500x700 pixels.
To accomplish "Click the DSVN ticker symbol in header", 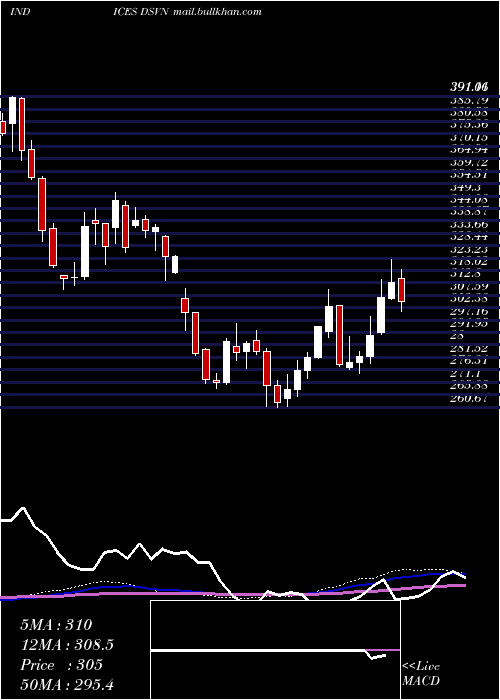I will [155, 12].
